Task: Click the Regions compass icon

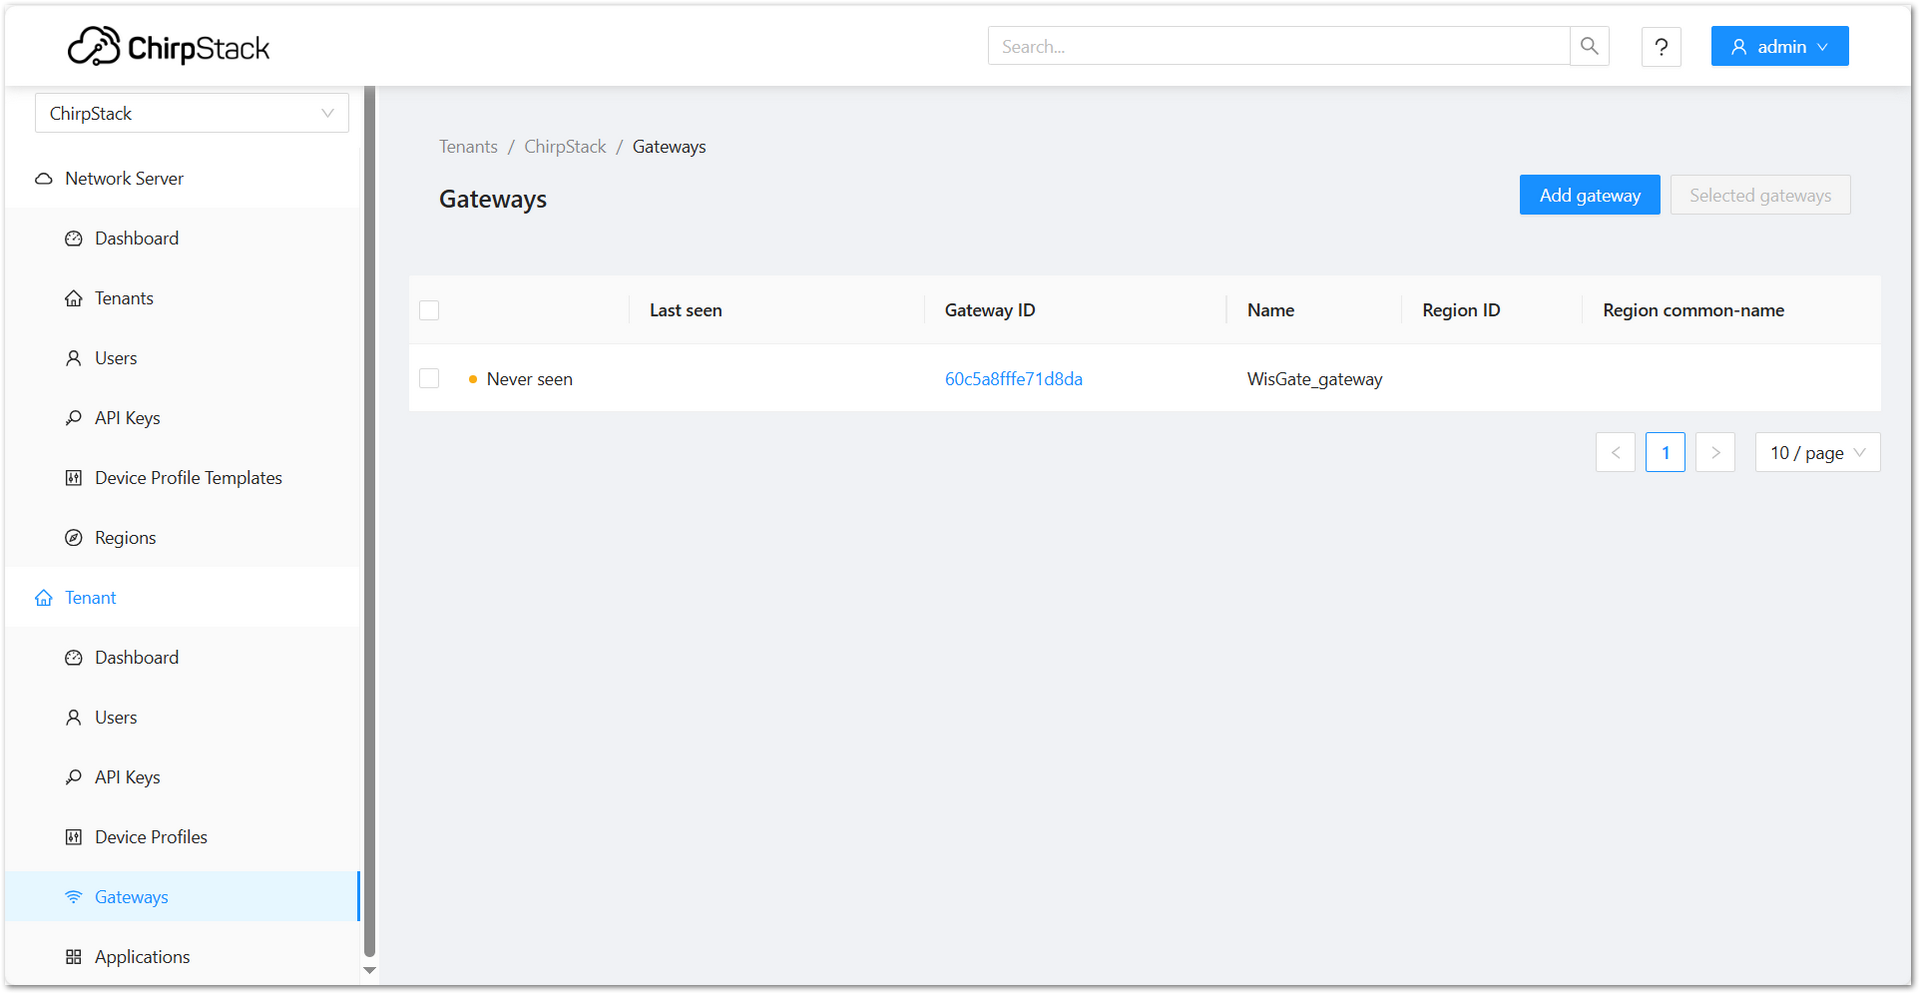Action: coord(74,538)
